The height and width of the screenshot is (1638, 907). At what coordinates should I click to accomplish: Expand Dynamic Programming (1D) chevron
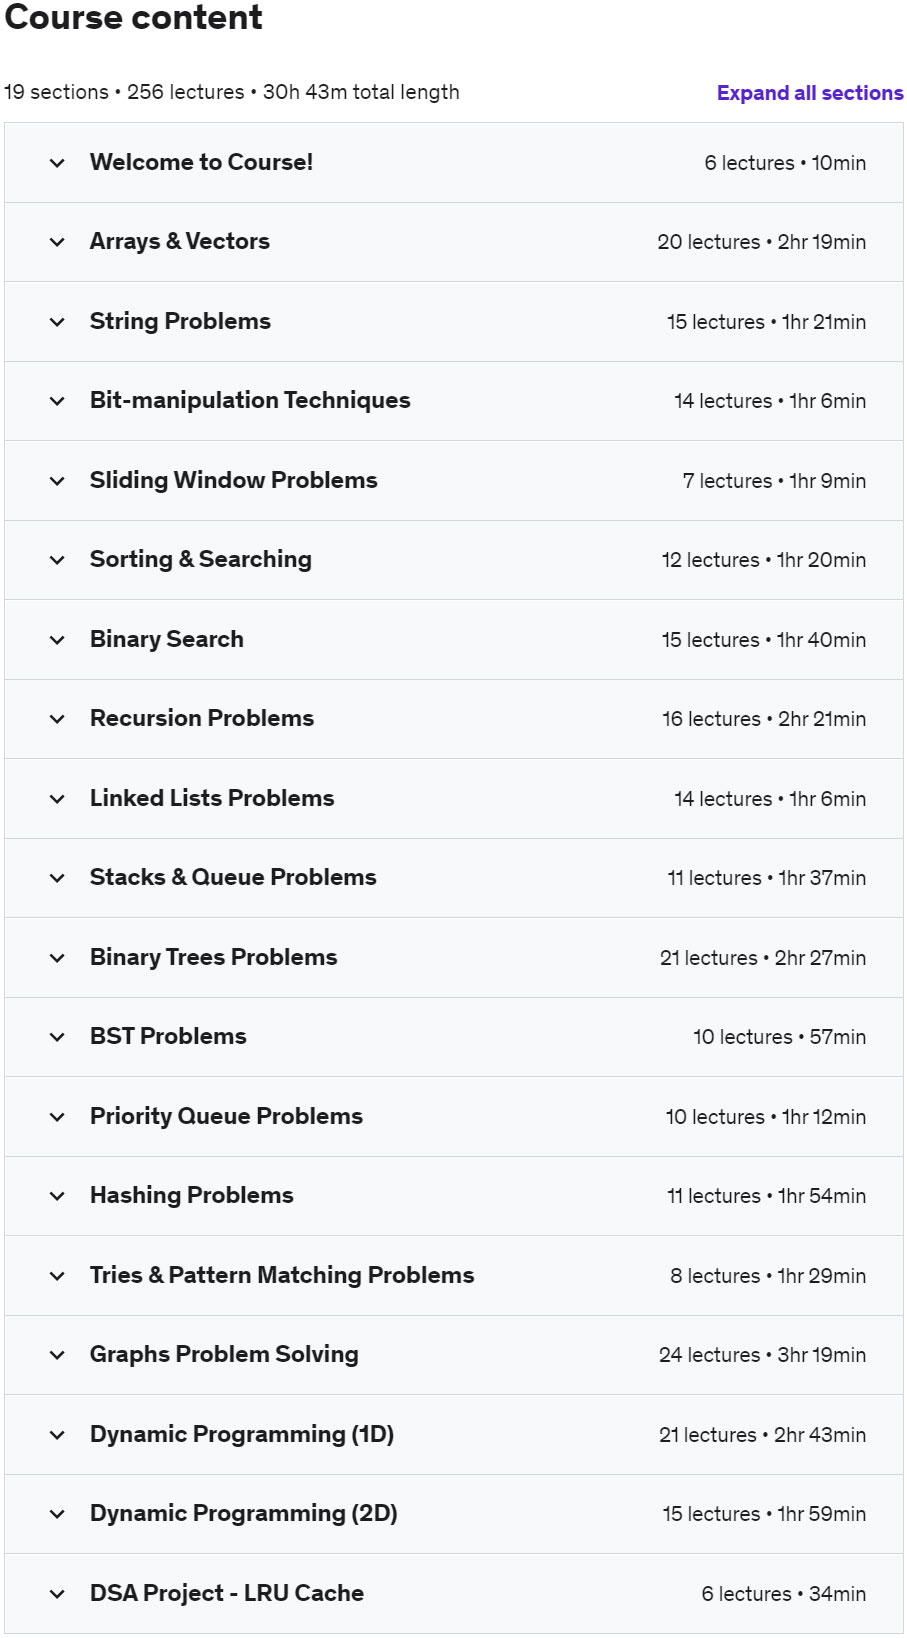click(x=58, y=1435)
